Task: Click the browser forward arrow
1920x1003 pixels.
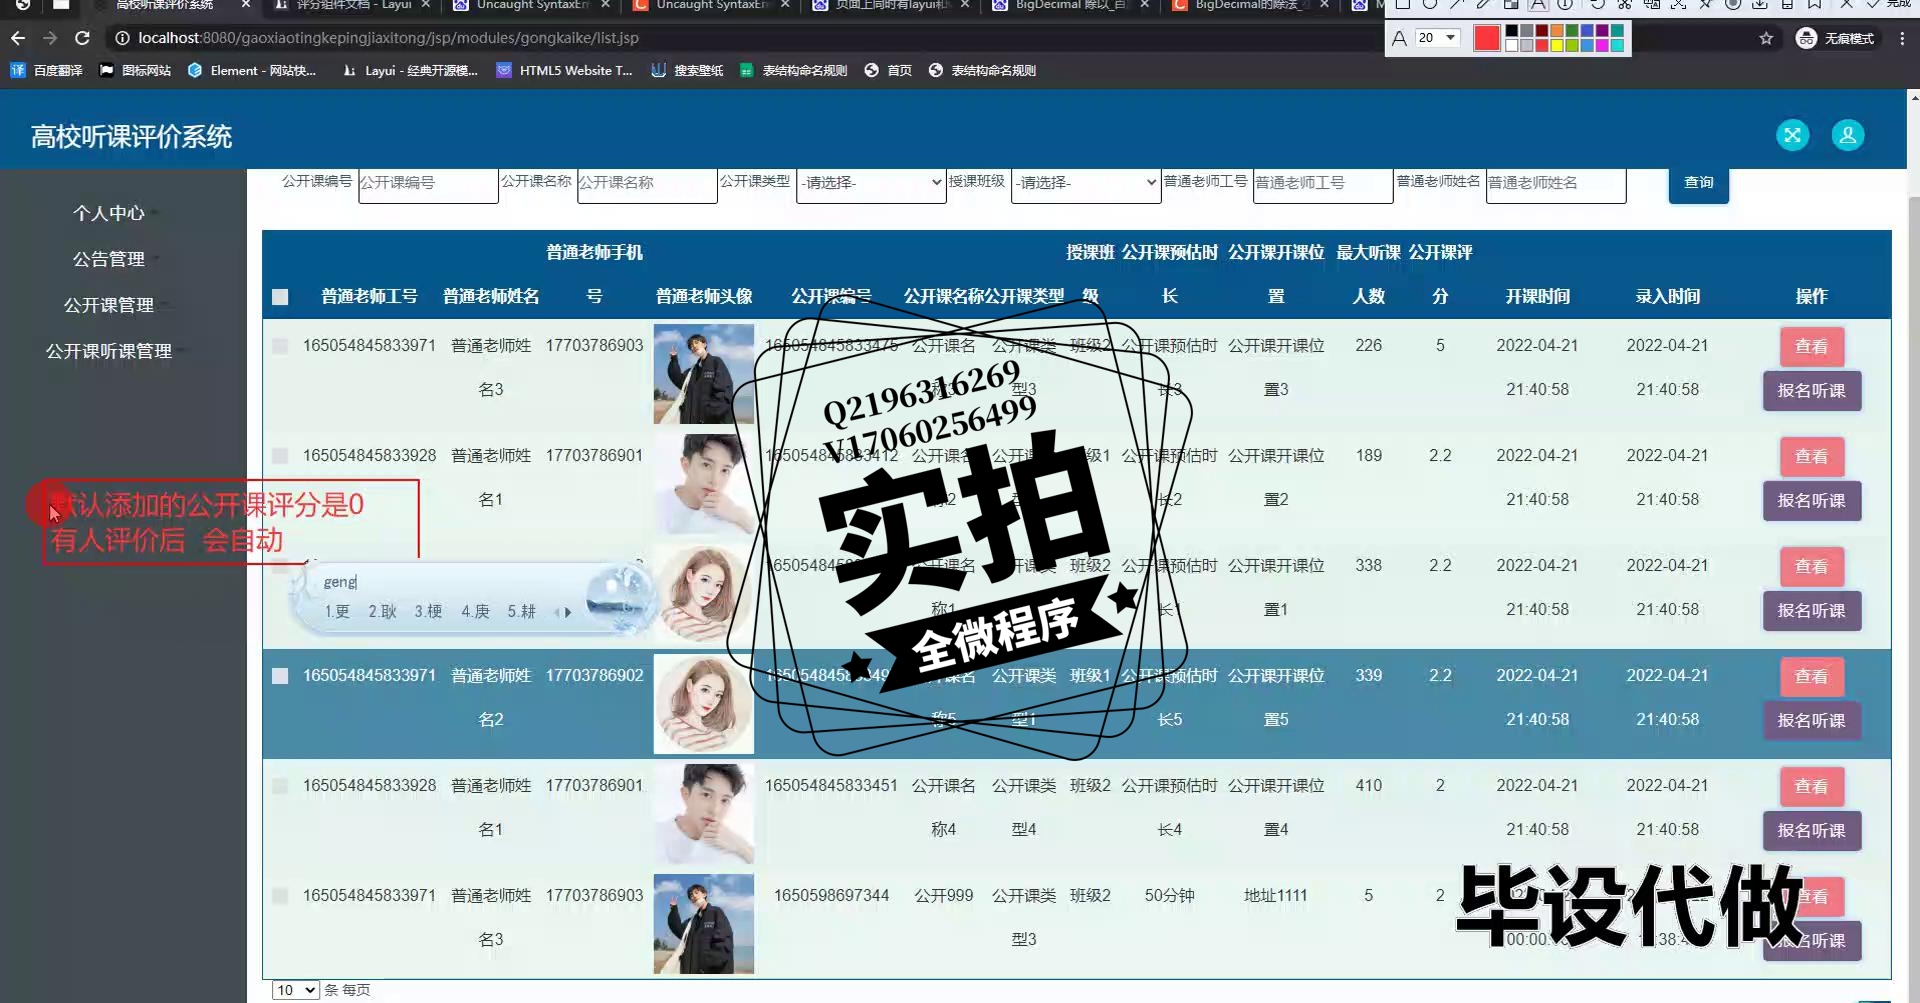Action: 50,38
